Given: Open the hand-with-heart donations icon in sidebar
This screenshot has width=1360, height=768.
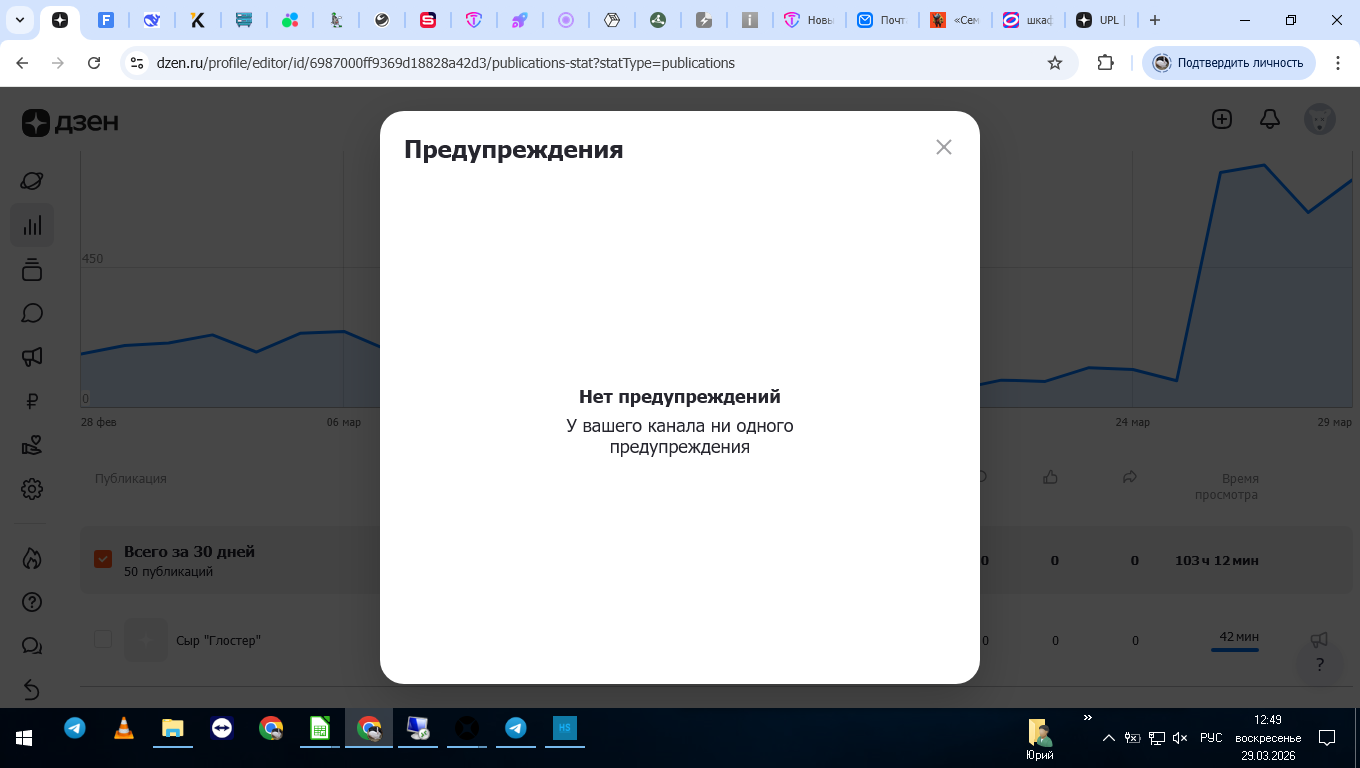Looking at the screenshot, I should (x=32, y=445).
